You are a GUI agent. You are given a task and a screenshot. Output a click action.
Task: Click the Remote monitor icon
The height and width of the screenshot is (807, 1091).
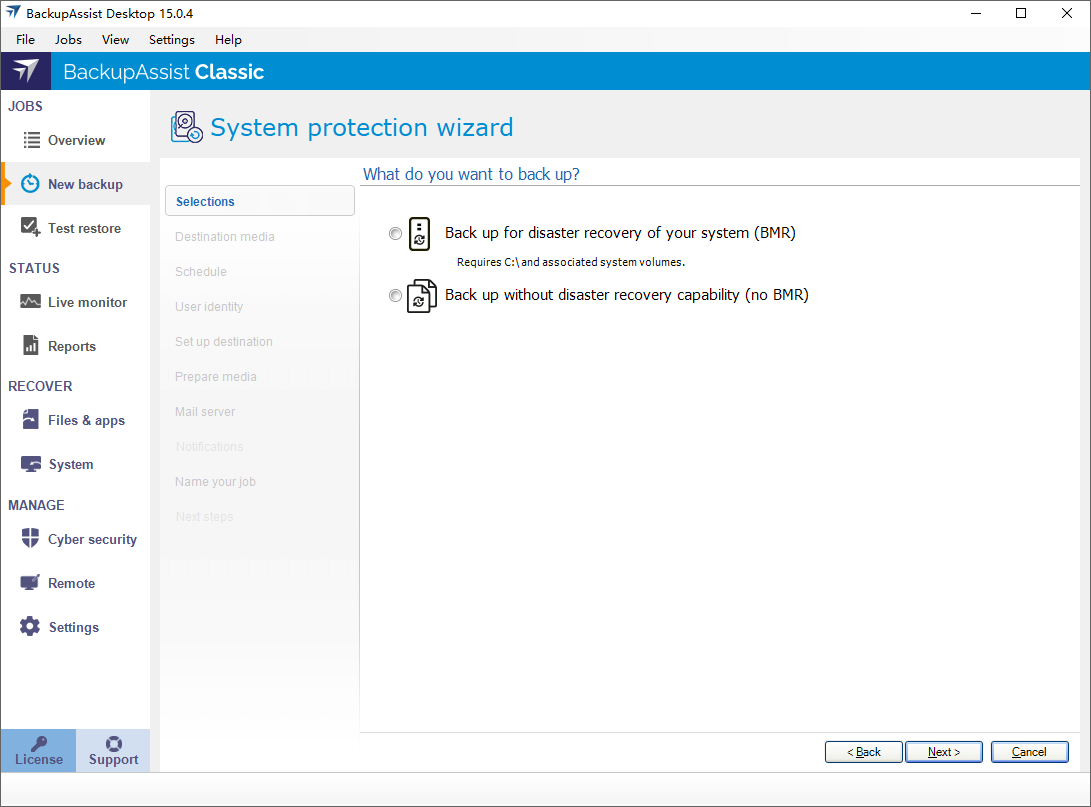(30, 582)
